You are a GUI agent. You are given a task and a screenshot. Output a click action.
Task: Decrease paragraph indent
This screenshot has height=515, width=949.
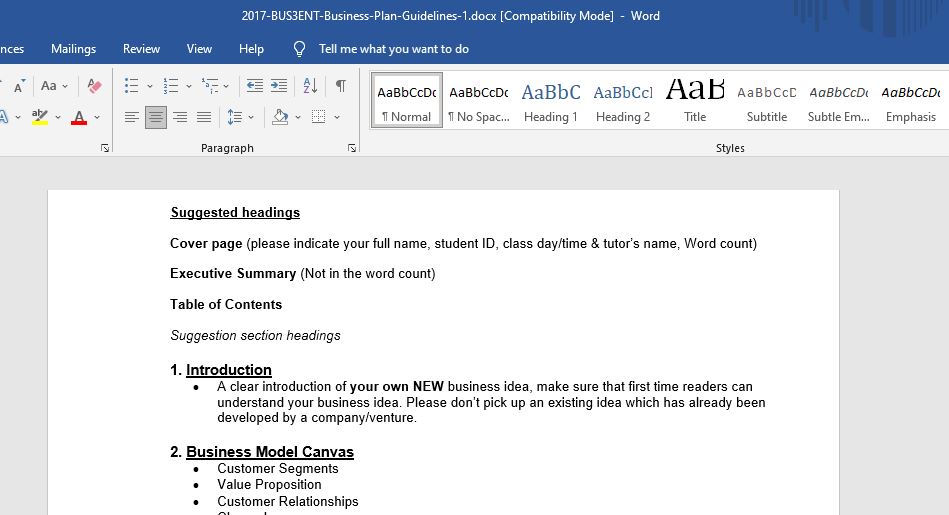click(x=255, y=86)
